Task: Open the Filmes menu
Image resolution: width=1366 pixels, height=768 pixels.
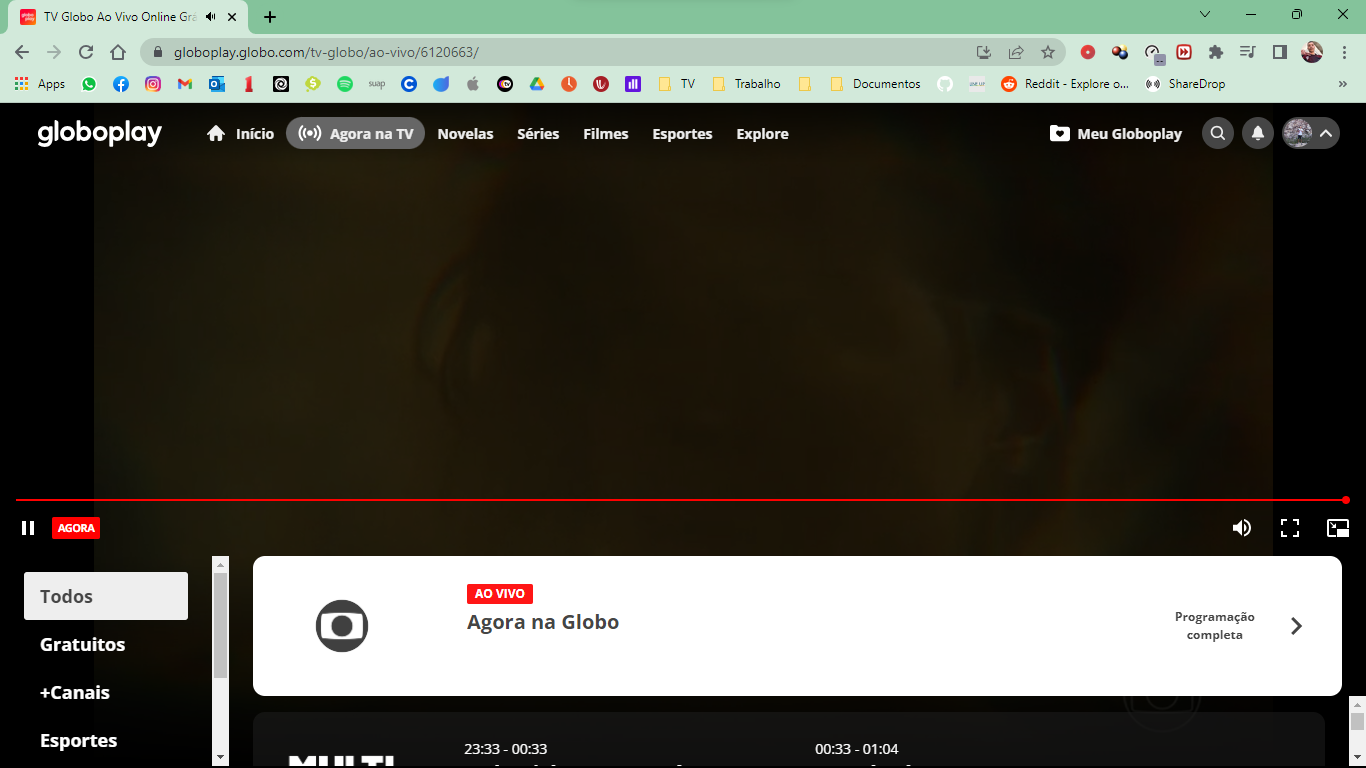Action: [606, 134]
